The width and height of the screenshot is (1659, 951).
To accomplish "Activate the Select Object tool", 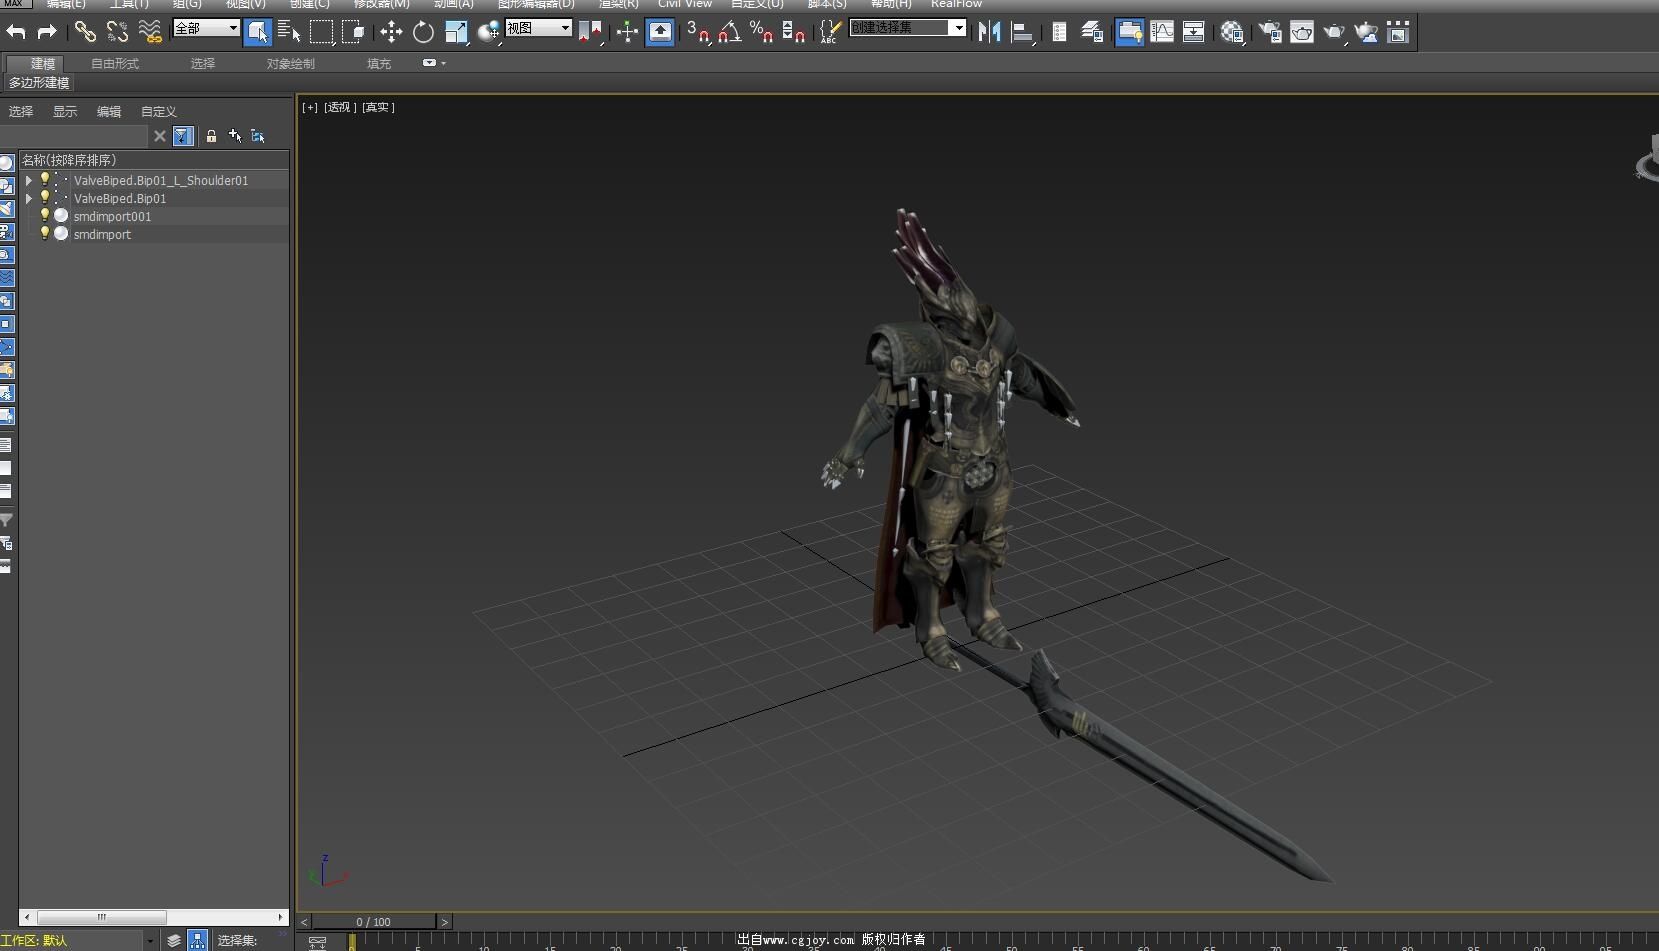I will point(257,32).
